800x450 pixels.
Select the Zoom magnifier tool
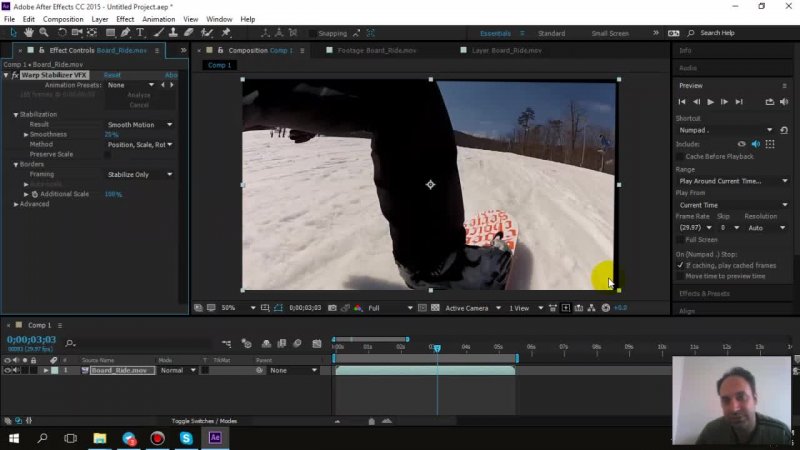pos(44,33)
